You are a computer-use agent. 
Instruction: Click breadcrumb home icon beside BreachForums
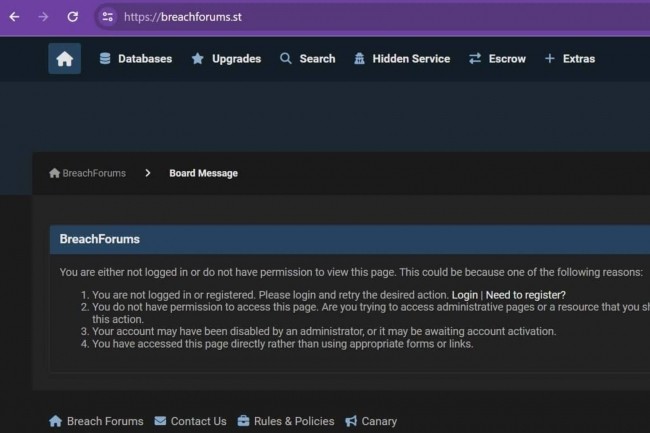click(54, 173)
